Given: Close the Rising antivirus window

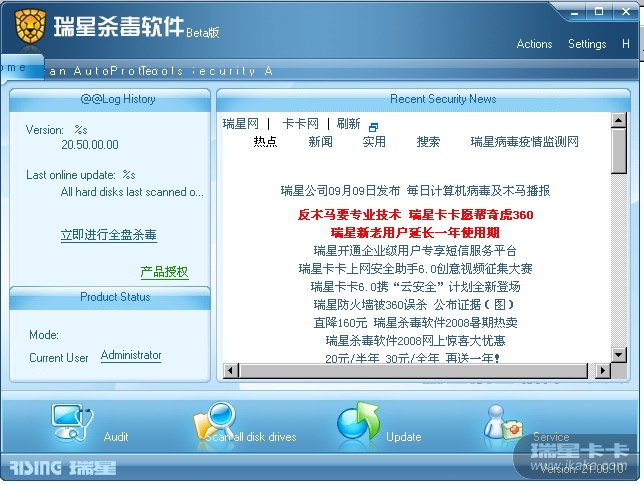Looking at the screenshot, I should [x=626, y=12].
